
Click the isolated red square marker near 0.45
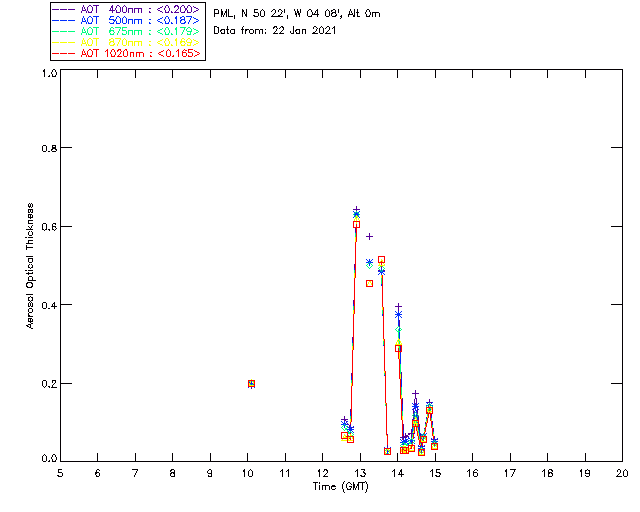[x=369, y=283]
